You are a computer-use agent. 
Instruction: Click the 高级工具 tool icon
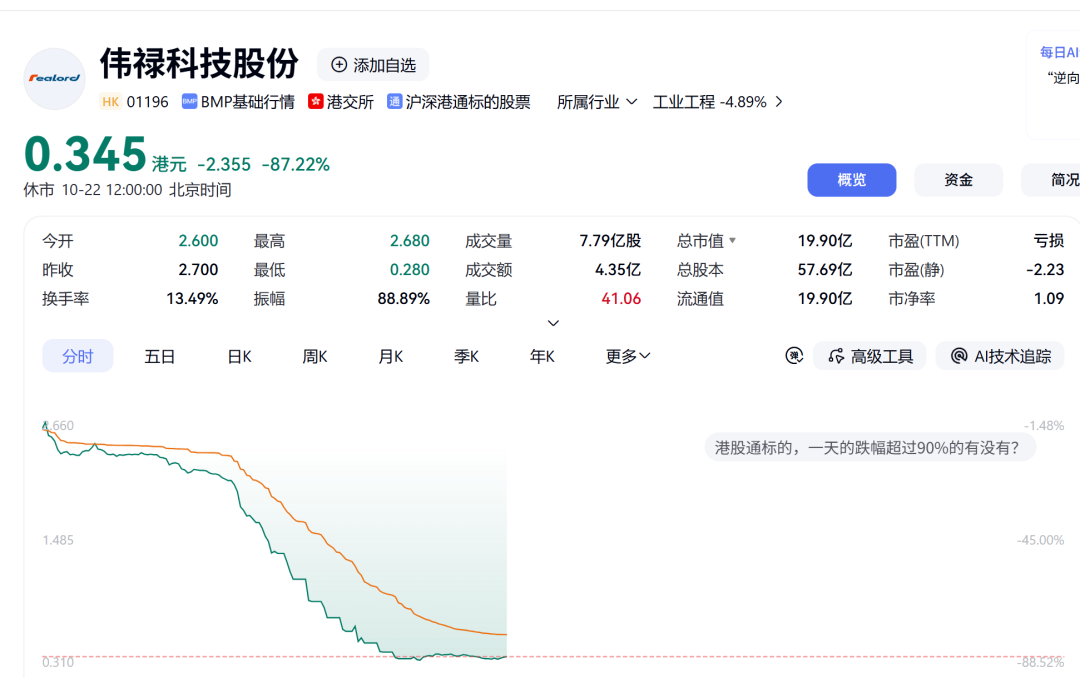click(836, 356)
